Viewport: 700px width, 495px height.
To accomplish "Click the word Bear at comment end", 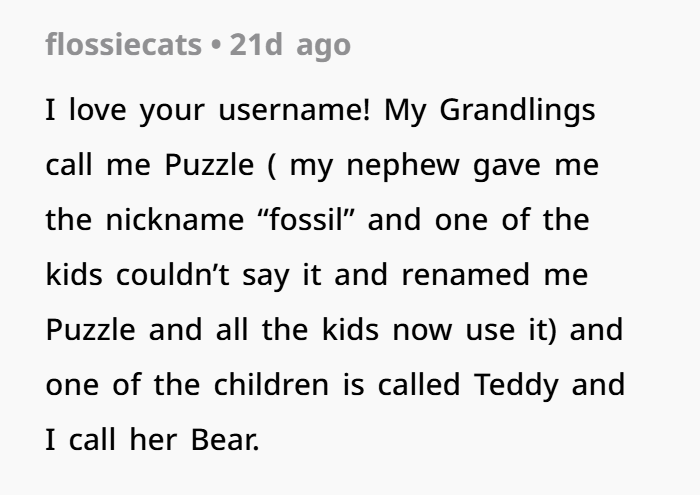I will [225, 440].
